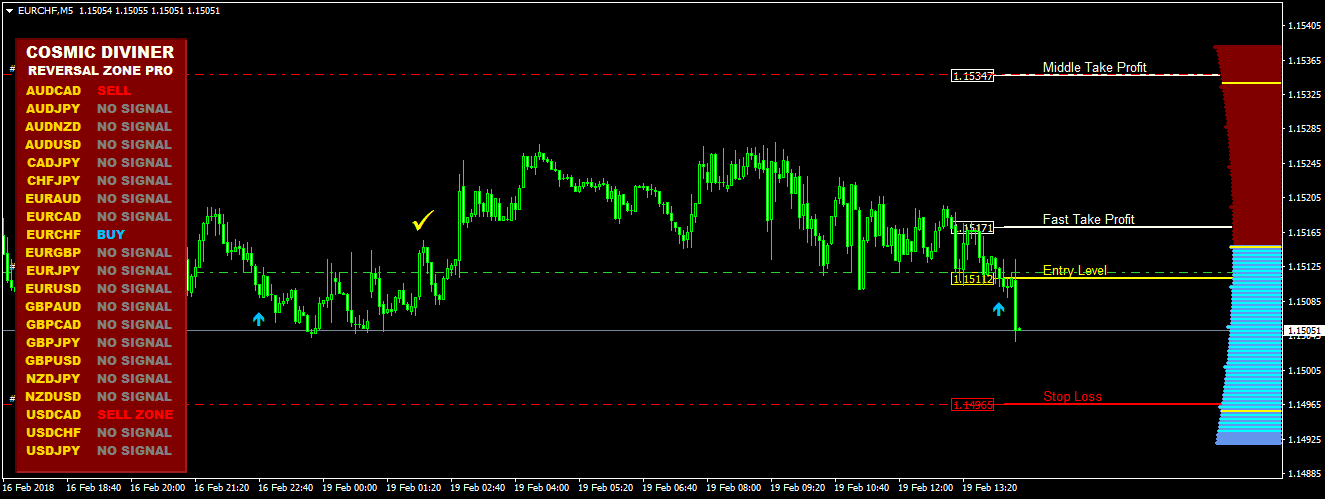
Task: Click the 1.15112 Entry Level price label
Action: (x=972, y=279)
